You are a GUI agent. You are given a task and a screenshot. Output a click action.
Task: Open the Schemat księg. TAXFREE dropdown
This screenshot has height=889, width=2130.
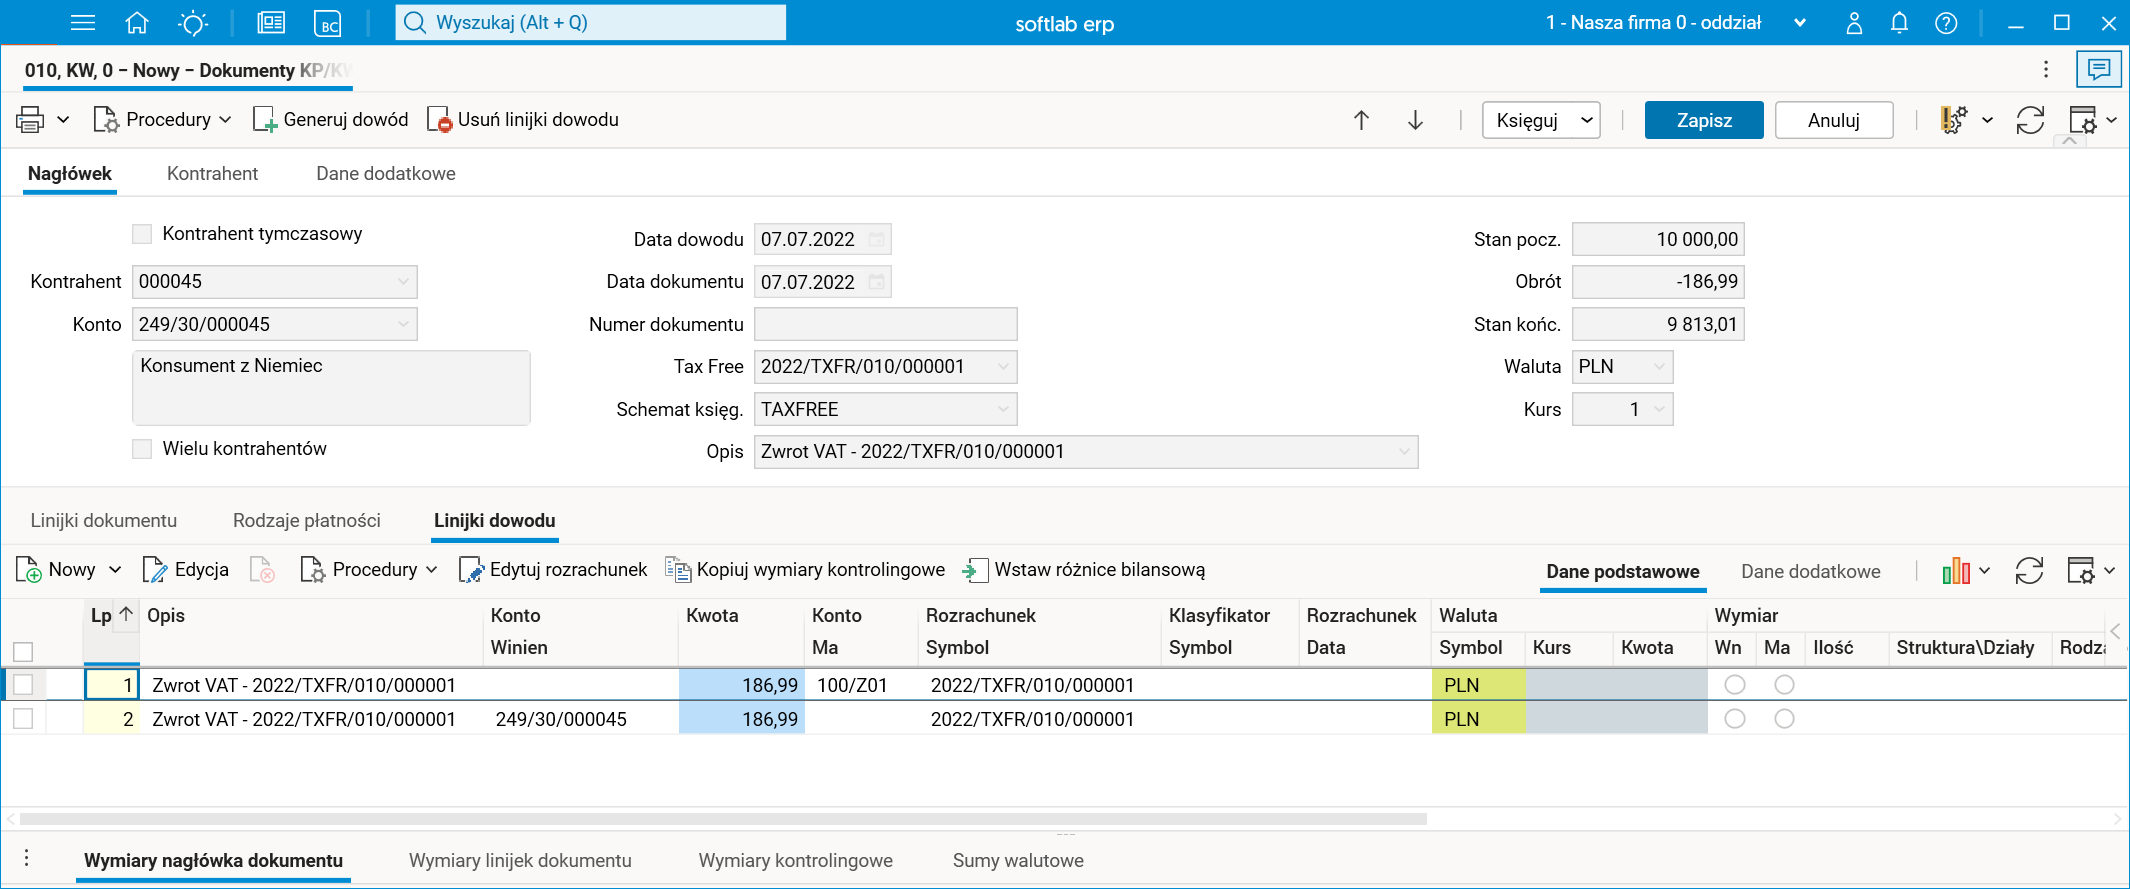click(x=1003, y=409)
